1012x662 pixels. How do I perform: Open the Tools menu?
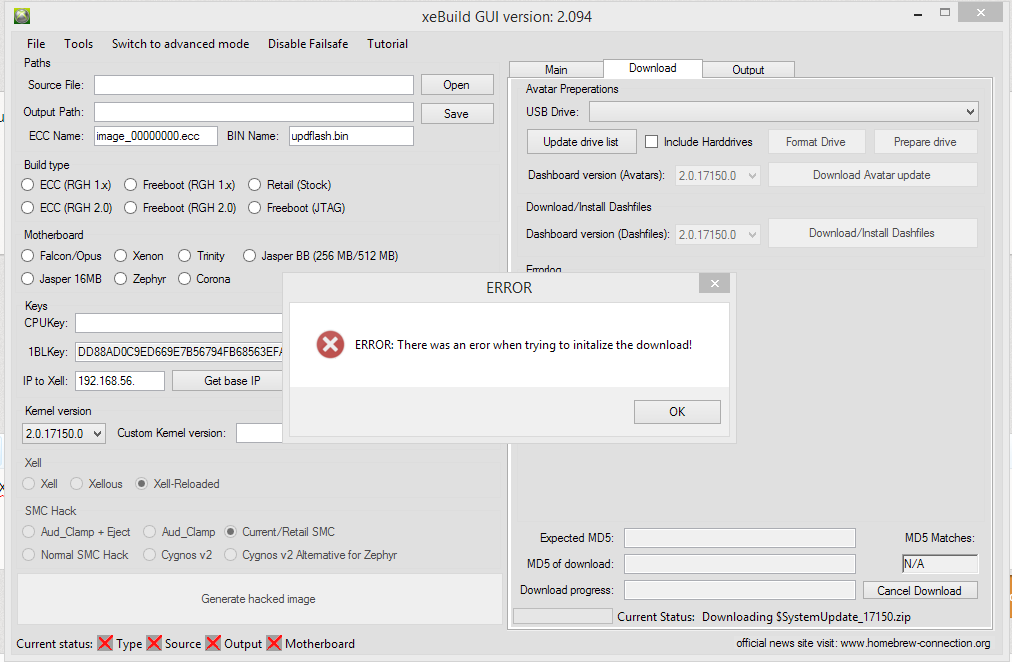78,44
